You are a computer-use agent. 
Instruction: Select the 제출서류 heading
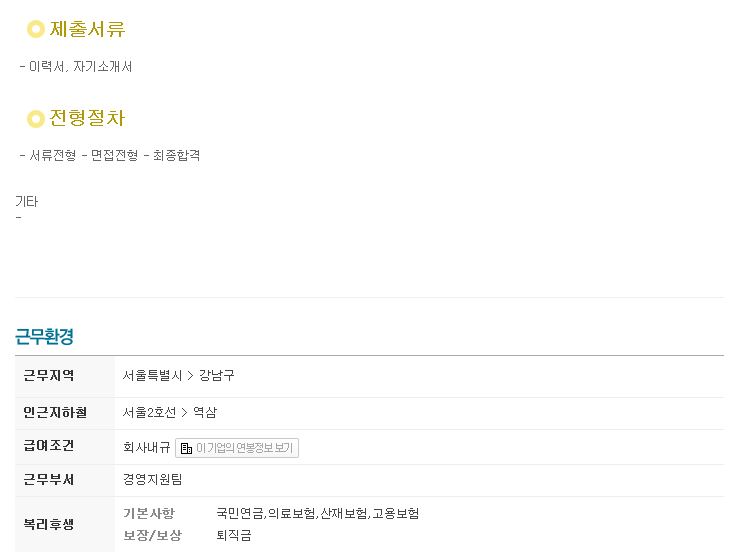87,29
